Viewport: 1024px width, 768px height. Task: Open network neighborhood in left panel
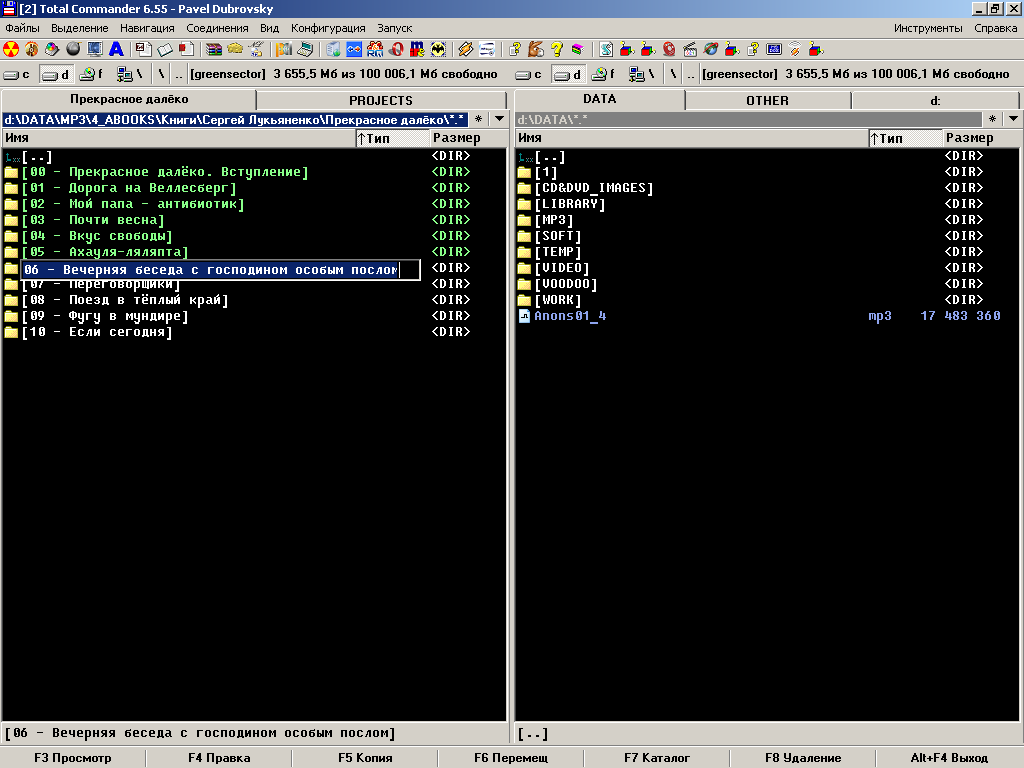click(x=129, y=74)
